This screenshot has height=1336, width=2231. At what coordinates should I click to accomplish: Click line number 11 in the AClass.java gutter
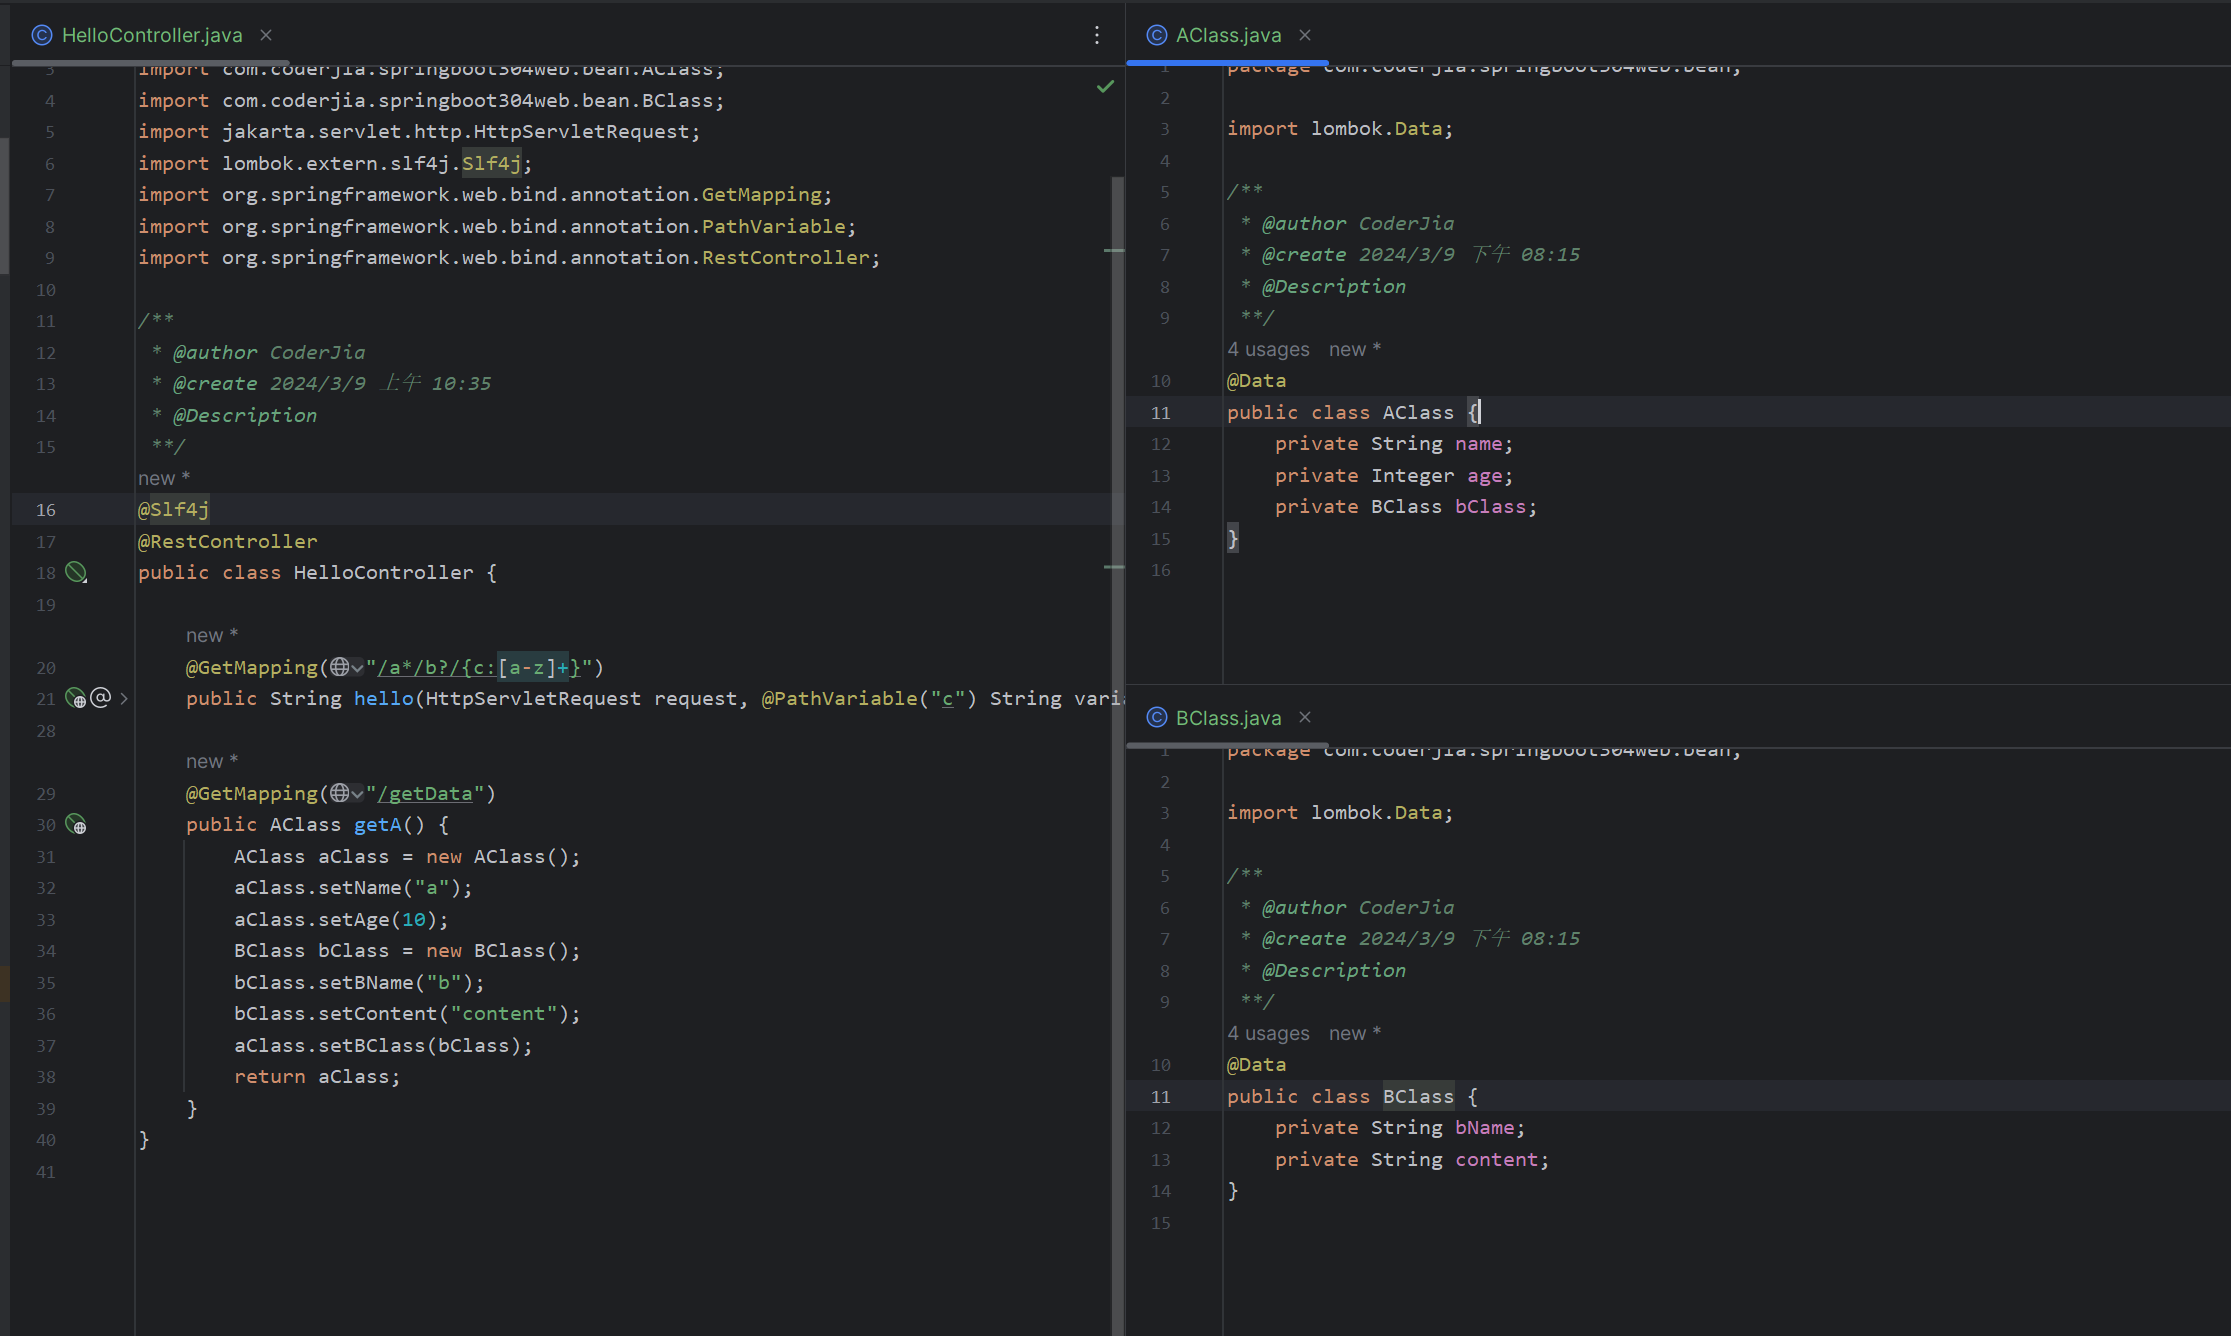(x=1160, y=412)
